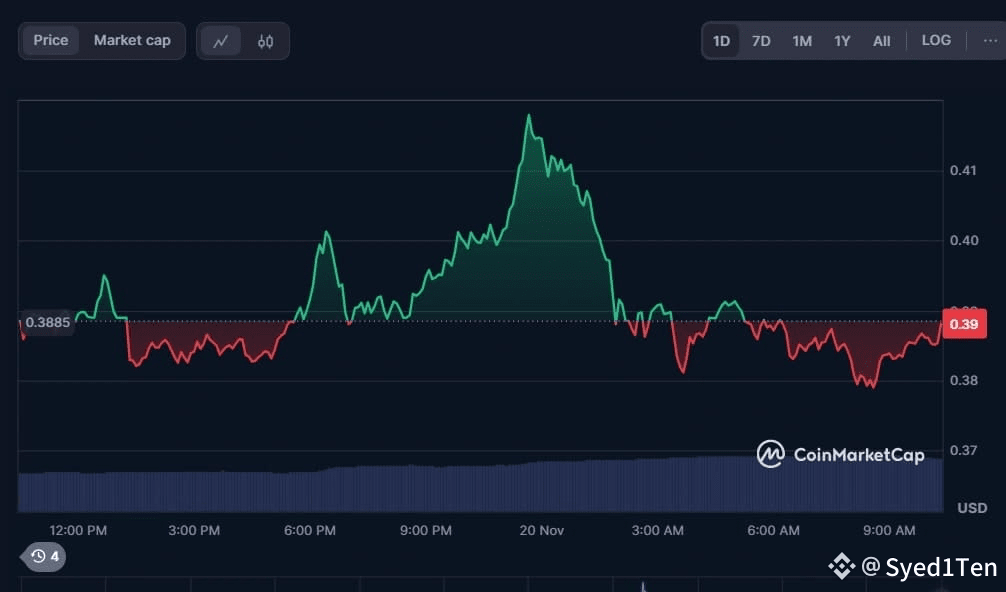Click the 0.37 price axis label
This screenshot has width=1006, height=592.
(x=963, y=450)
